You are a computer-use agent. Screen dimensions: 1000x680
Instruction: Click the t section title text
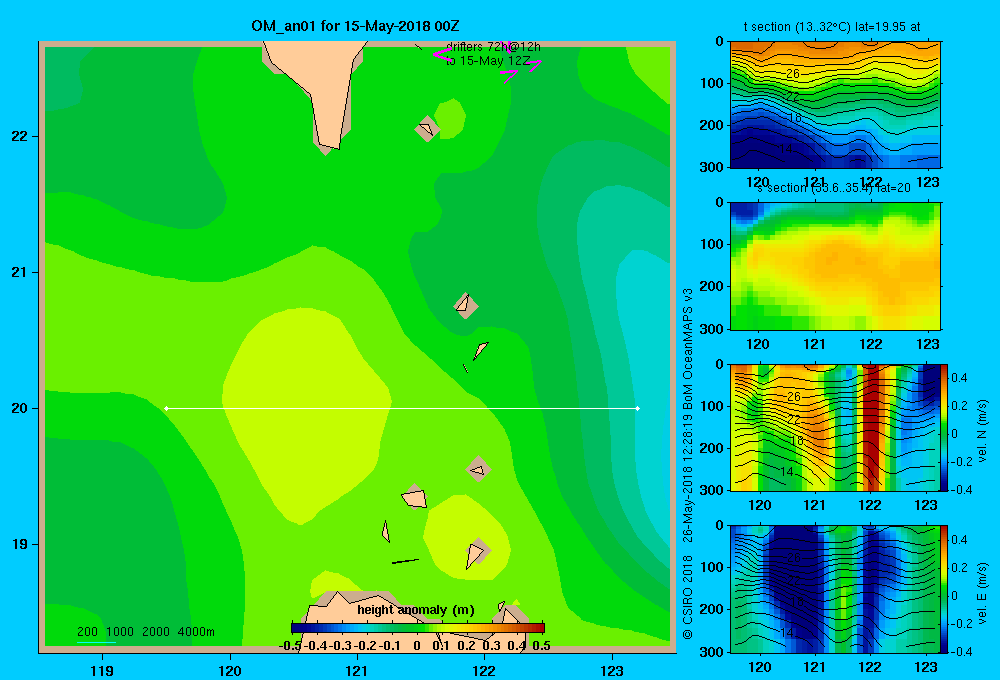832,27
